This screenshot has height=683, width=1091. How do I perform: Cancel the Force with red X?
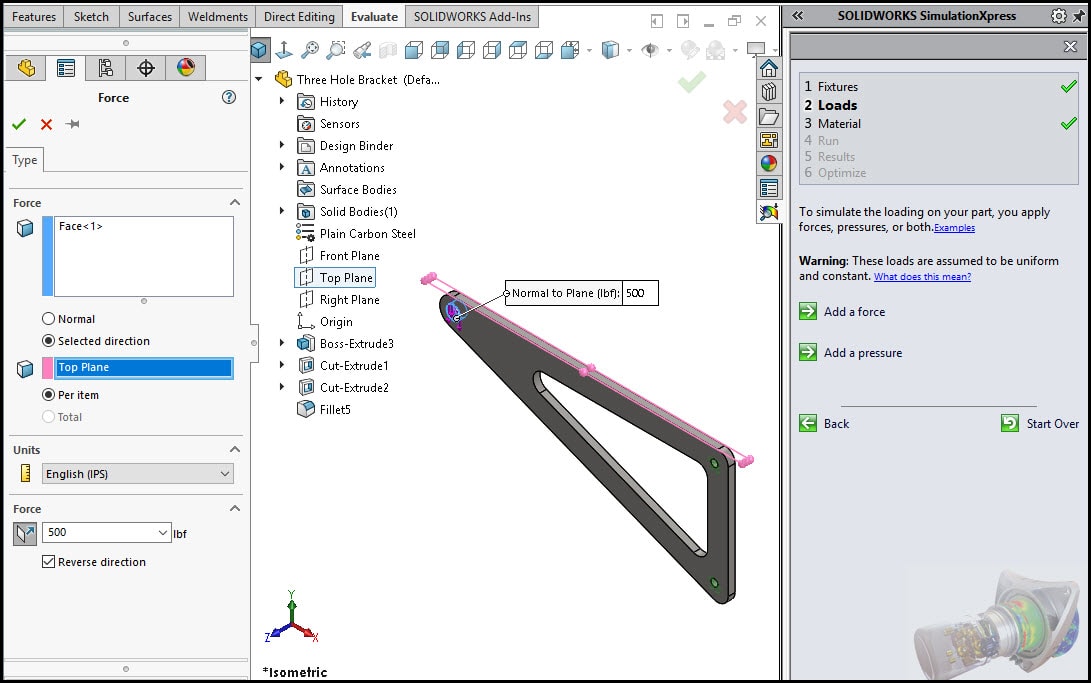tap(47, 124)
